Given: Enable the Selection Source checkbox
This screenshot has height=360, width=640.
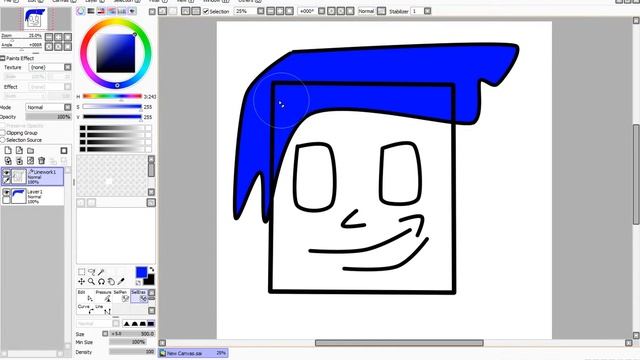Looking at the screenshot, I should coord(3,140).
